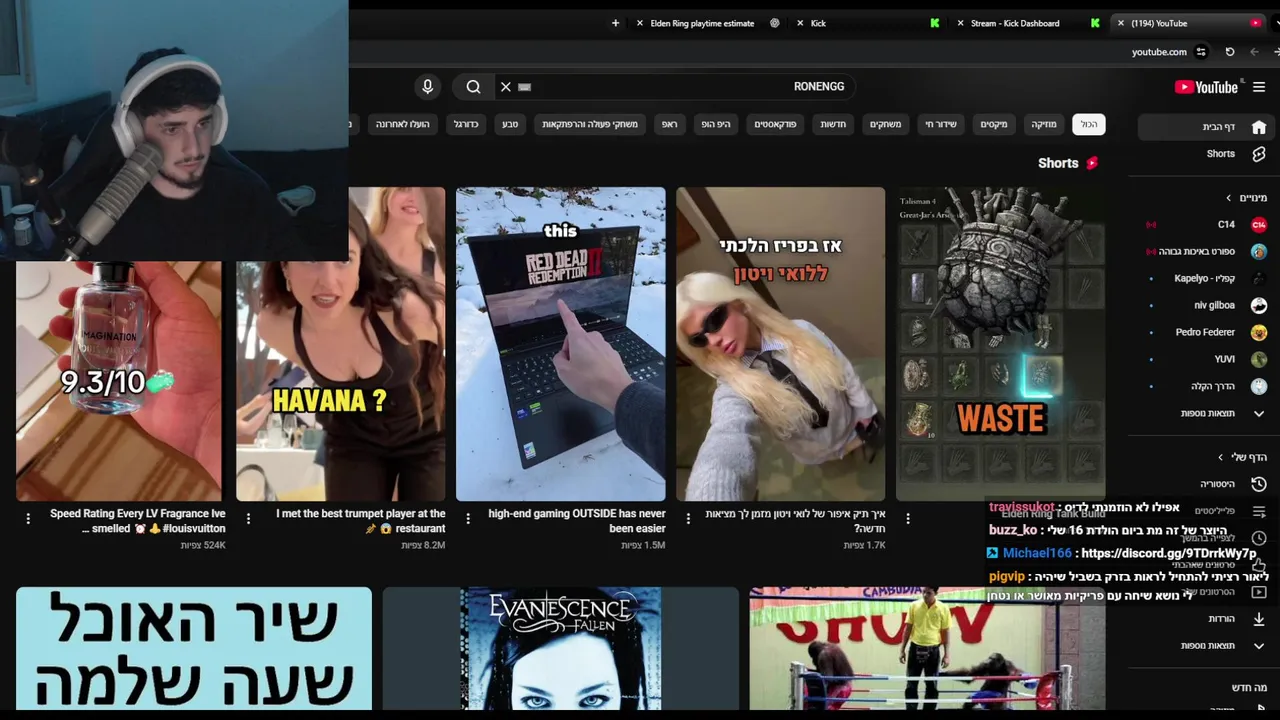Image resolution: width=1280 pixels, height=720 pixels.
Task: Open options for high-end gaming OUTSIDE short
Action: point(468,518)
